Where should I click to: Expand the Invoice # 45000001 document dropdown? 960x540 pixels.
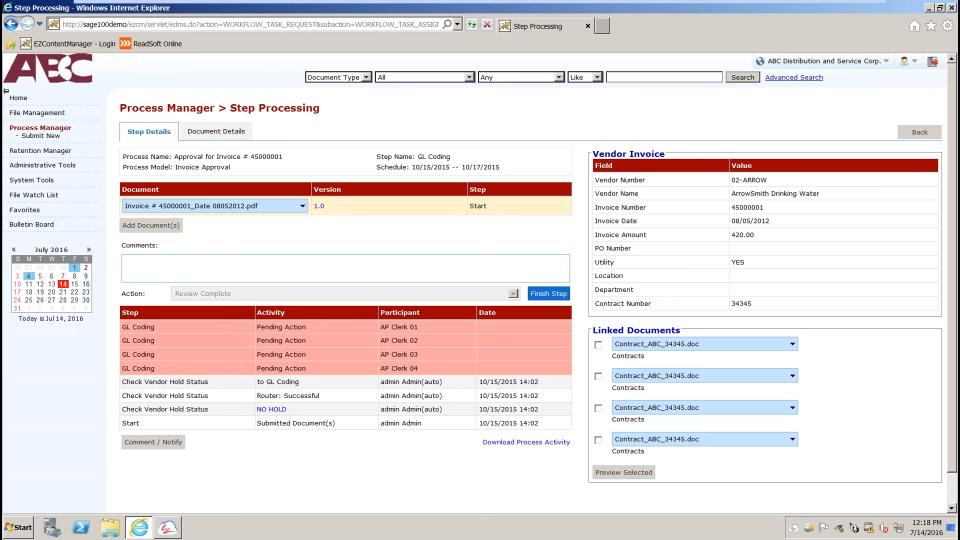tap(302, 206)
